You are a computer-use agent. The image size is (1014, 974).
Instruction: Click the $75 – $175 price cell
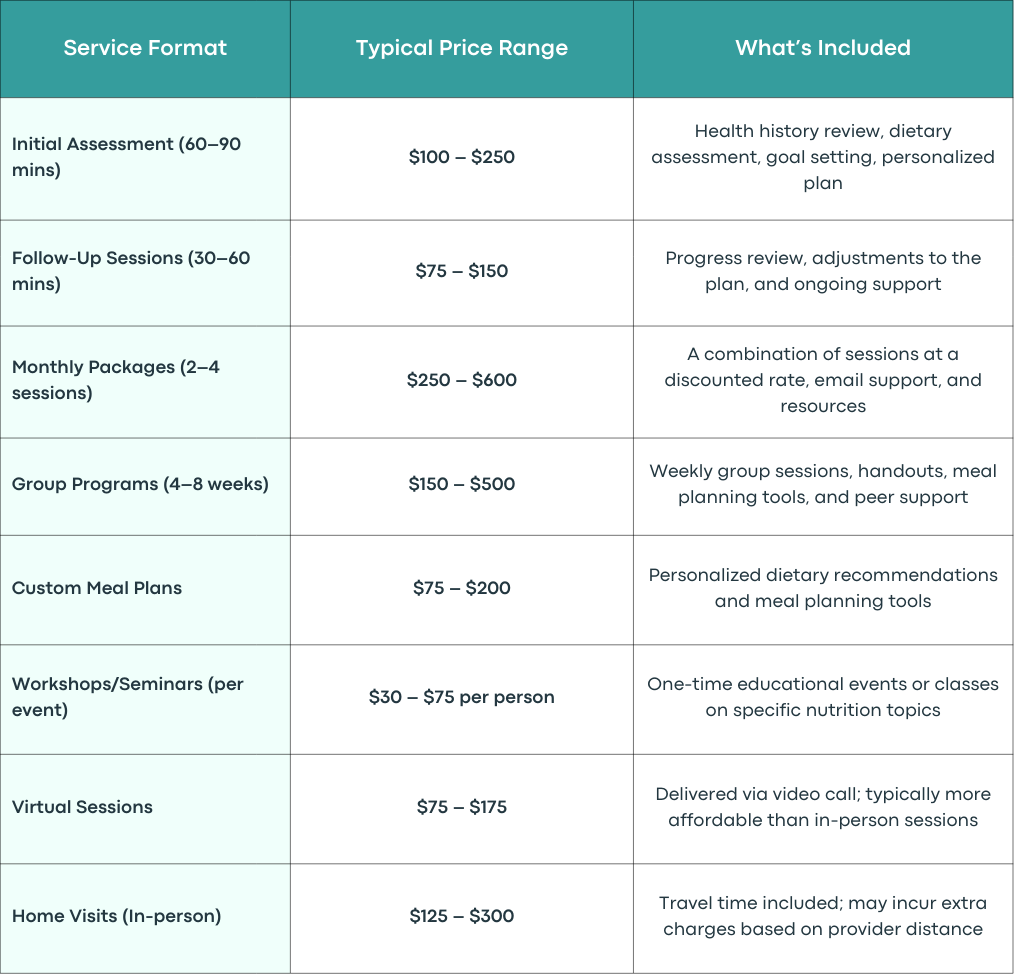(461, 807)
